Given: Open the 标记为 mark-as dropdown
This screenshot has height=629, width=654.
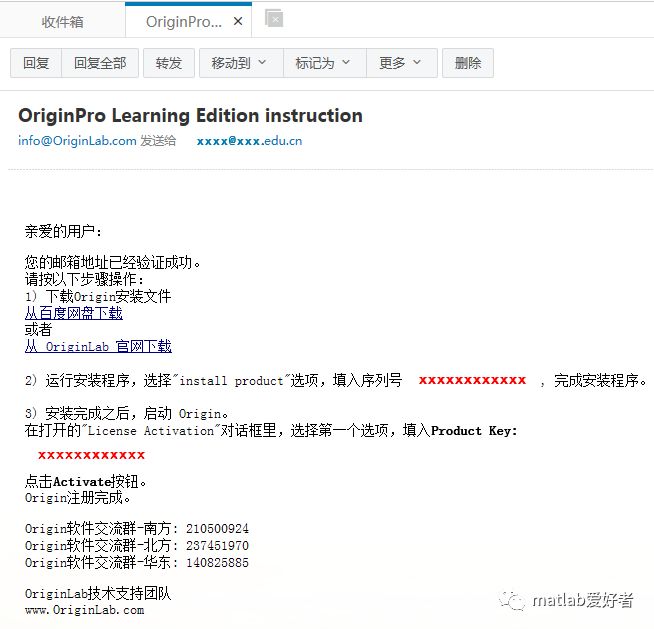Looking at the screenshot, I should [325, 63].
